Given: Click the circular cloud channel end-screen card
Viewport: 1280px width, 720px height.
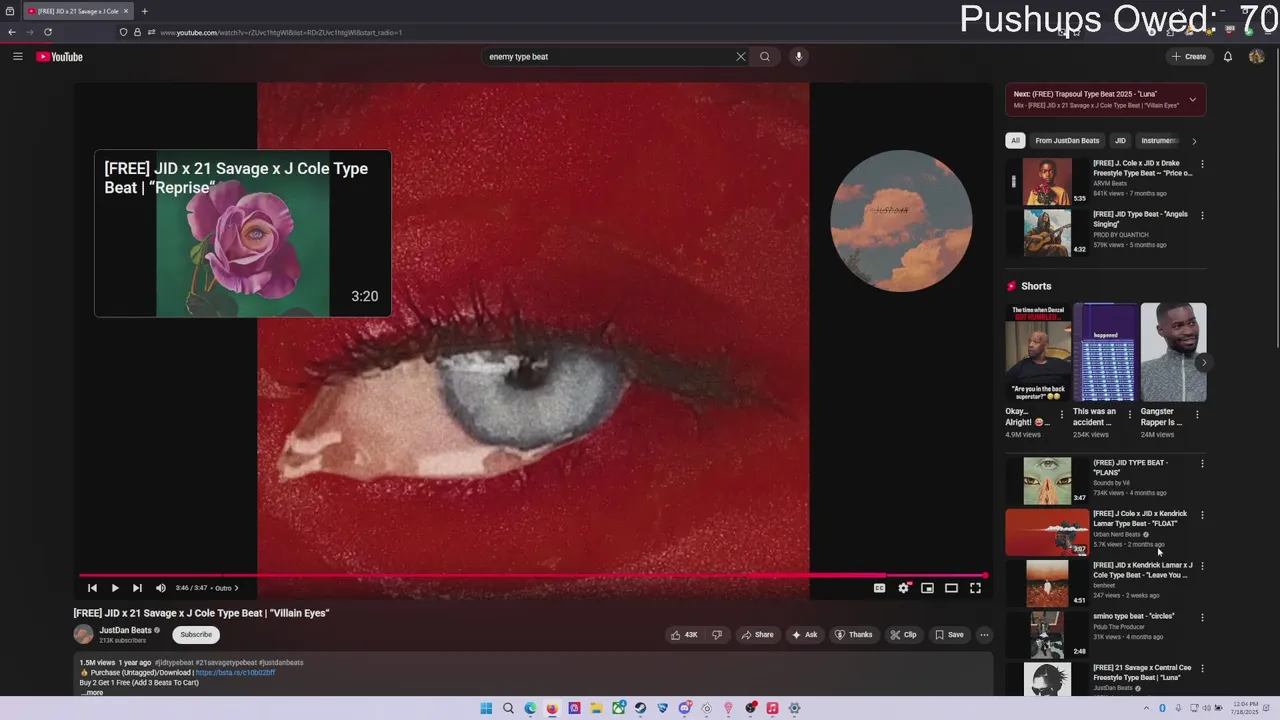Looking at the screenshot, I should tap(901, 221).
